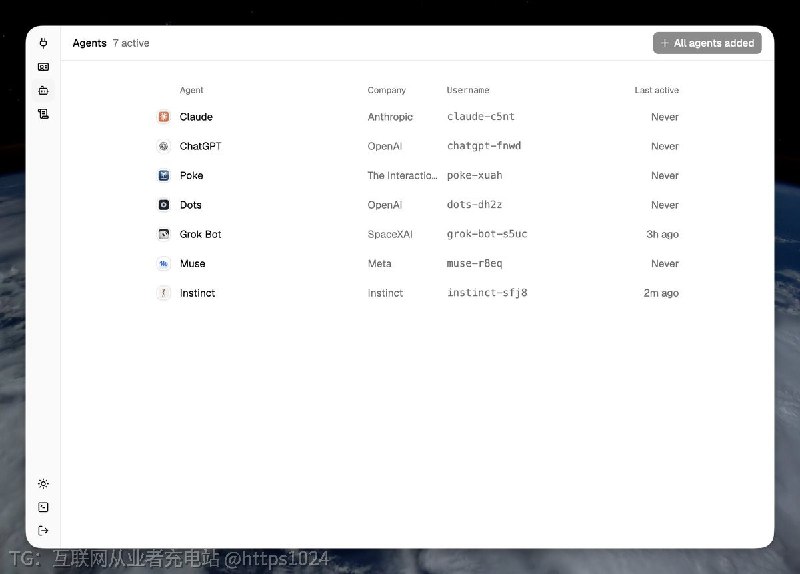The width and height of the screenshot is (800, 574).
Task: Select the Dots agent name
Action: 190,205
